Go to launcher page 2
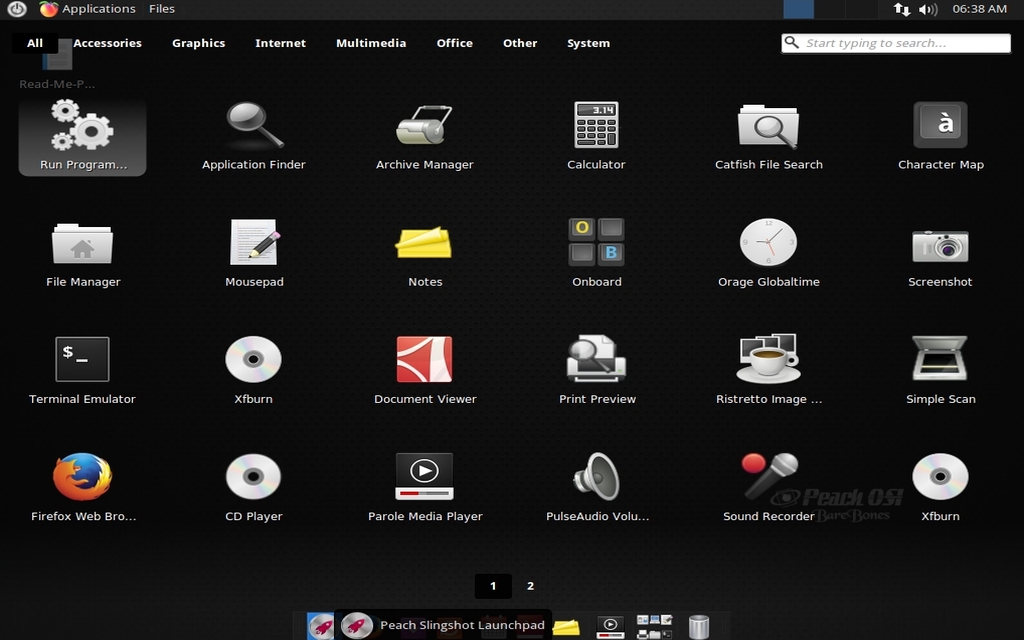 530,586
